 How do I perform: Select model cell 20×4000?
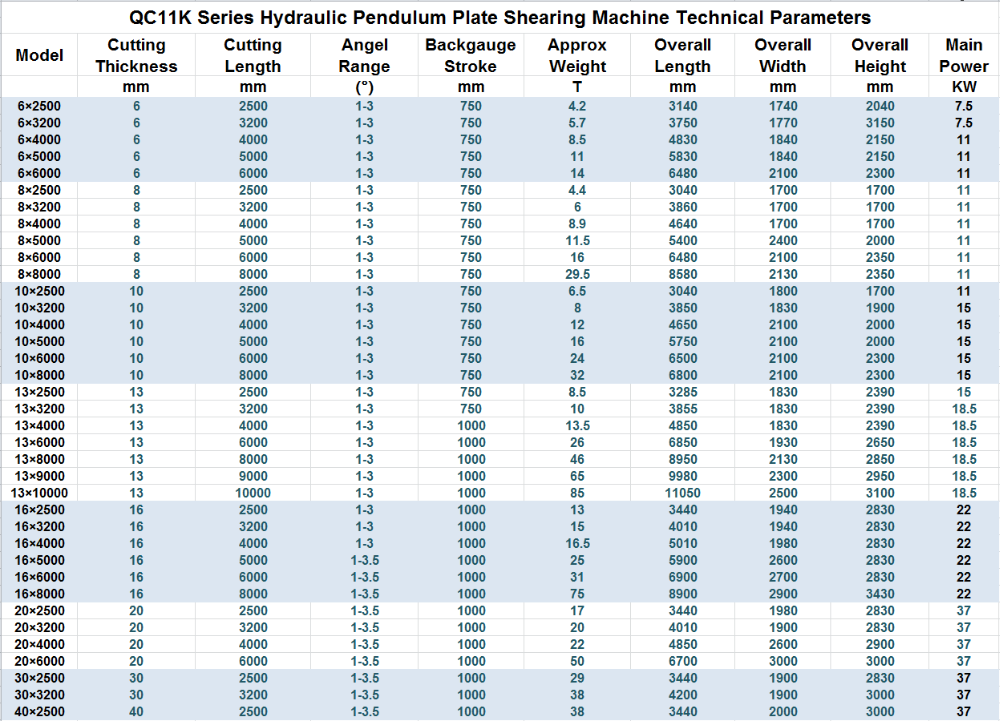39,645
